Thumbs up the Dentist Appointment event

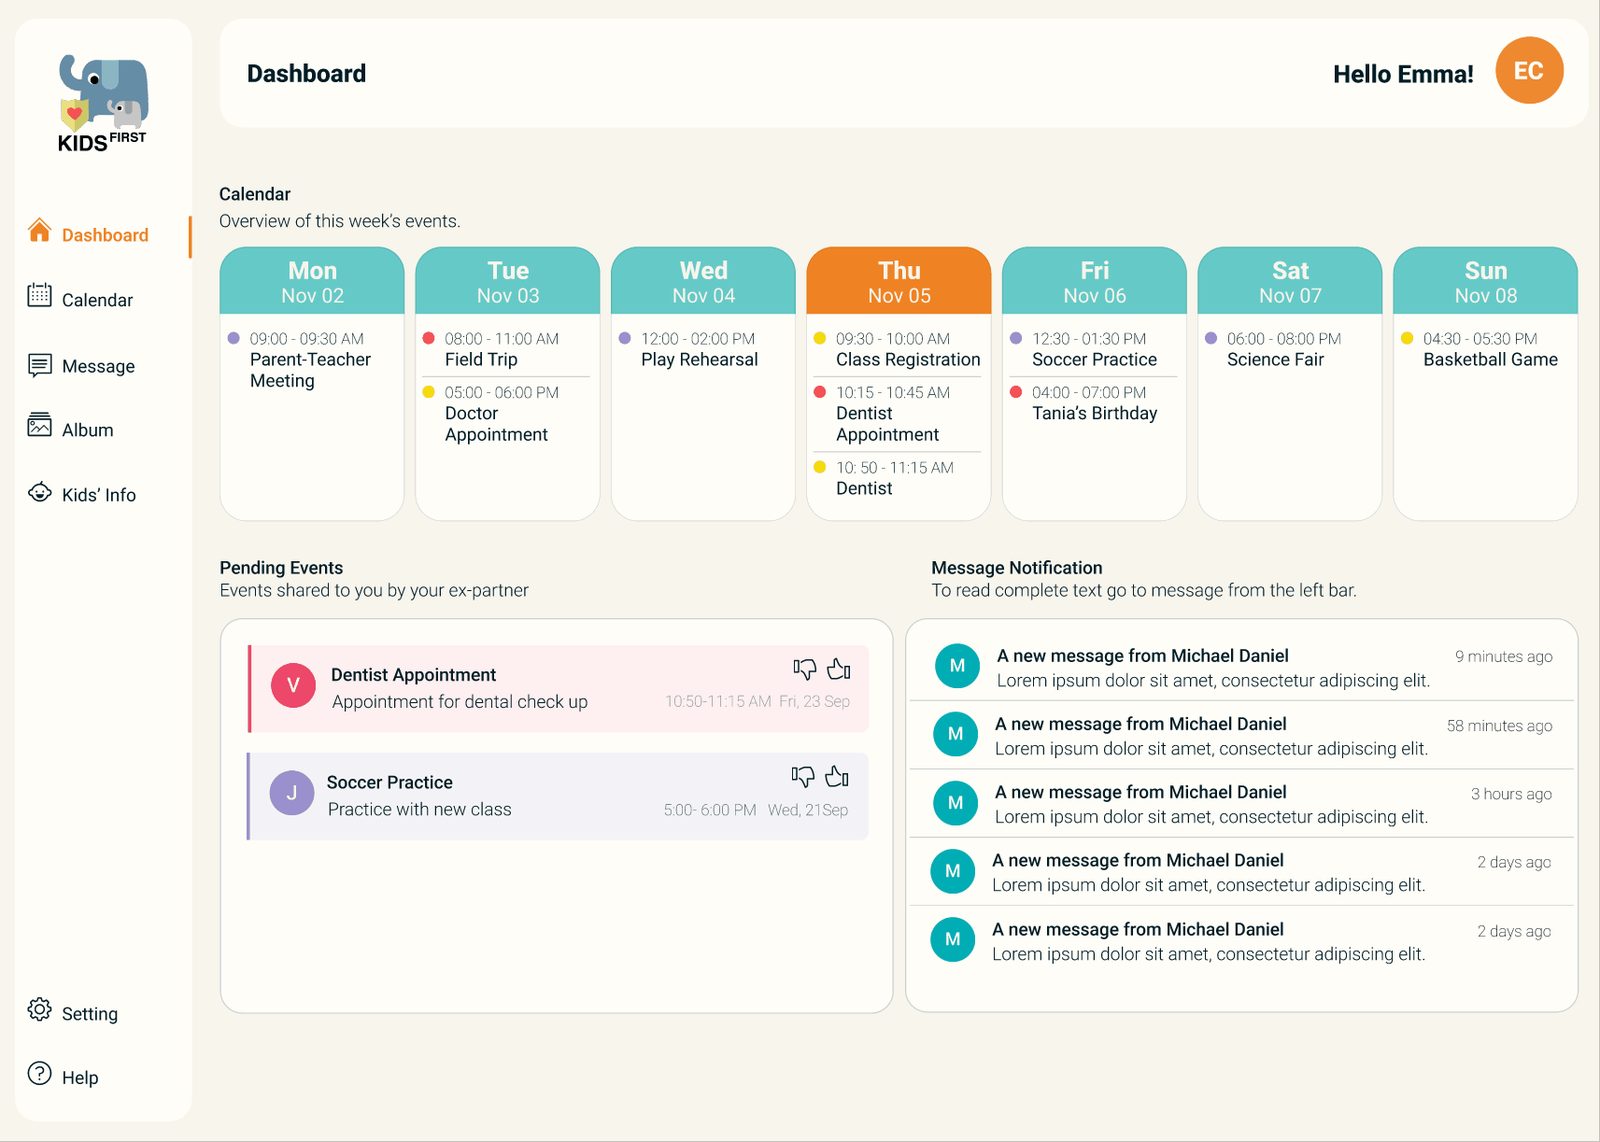pyautogui.click(x=839, y=669)
